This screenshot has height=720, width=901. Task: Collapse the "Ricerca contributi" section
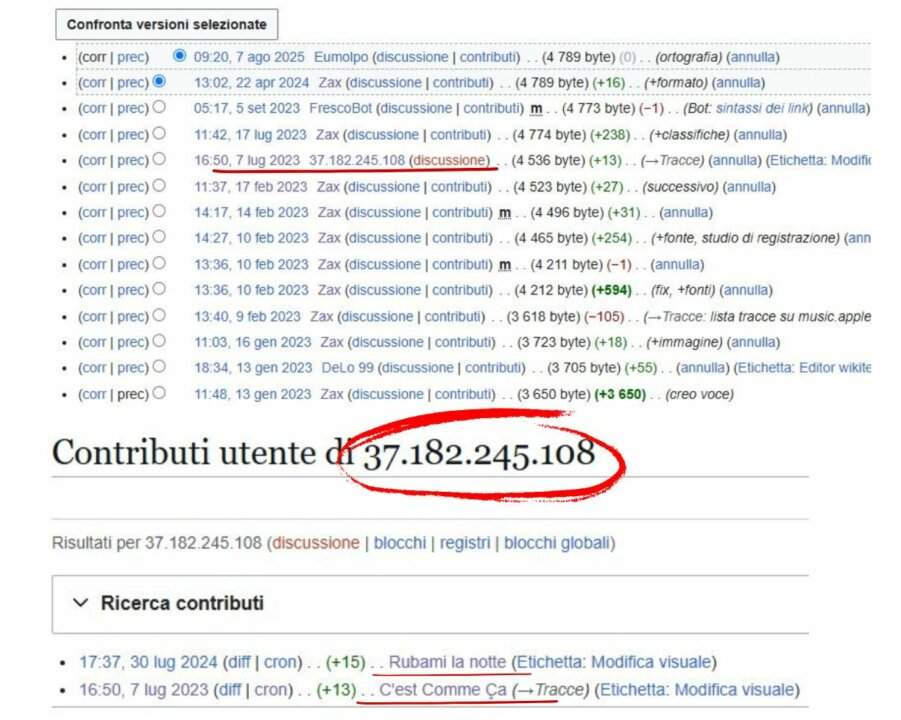pos(79,603)
